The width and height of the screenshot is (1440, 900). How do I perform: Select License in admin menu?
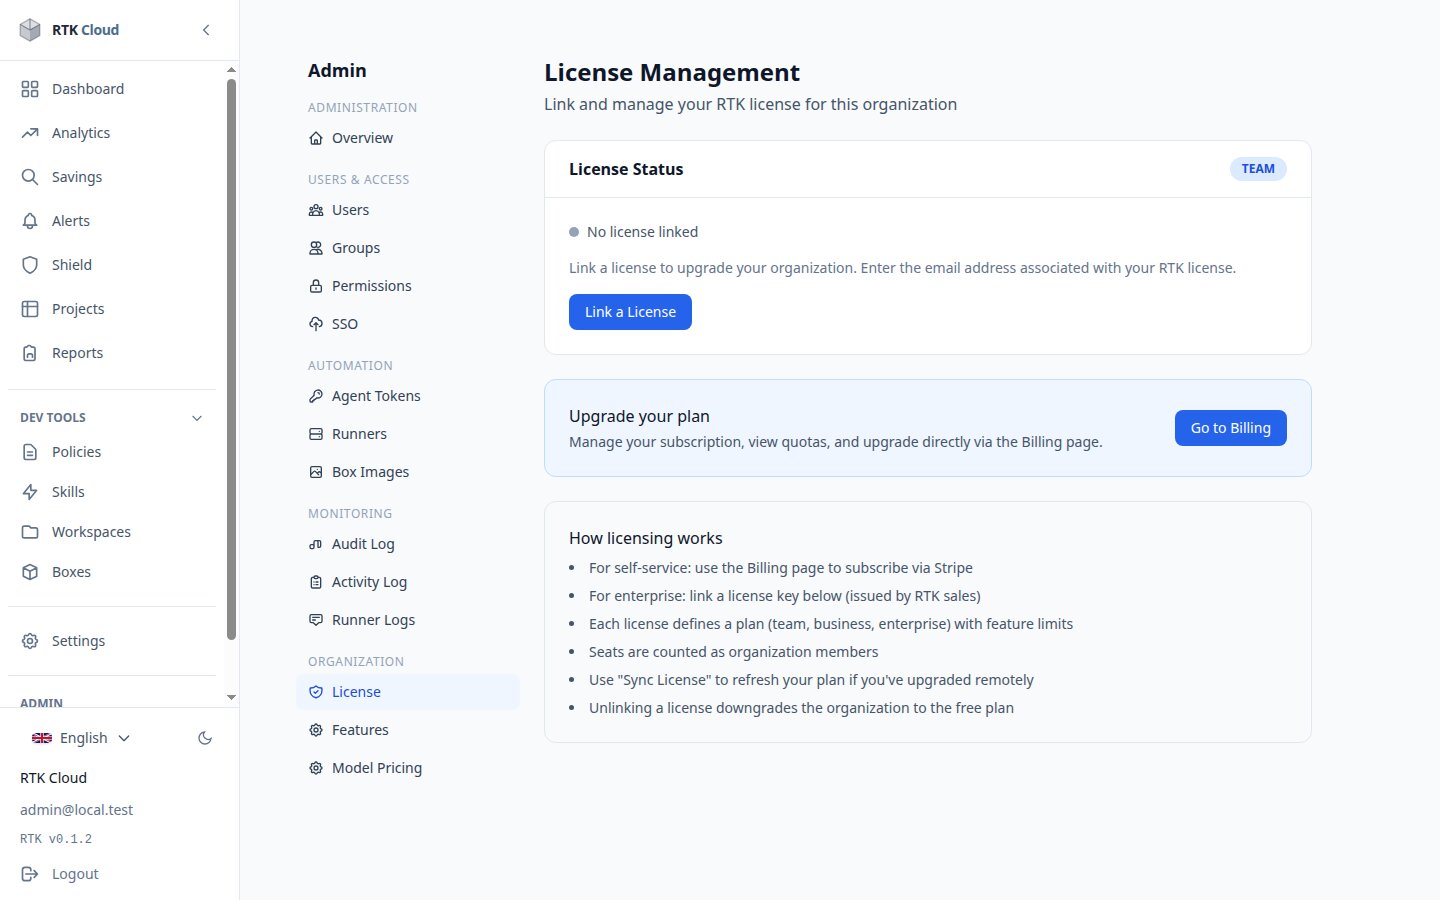point(408,692)
